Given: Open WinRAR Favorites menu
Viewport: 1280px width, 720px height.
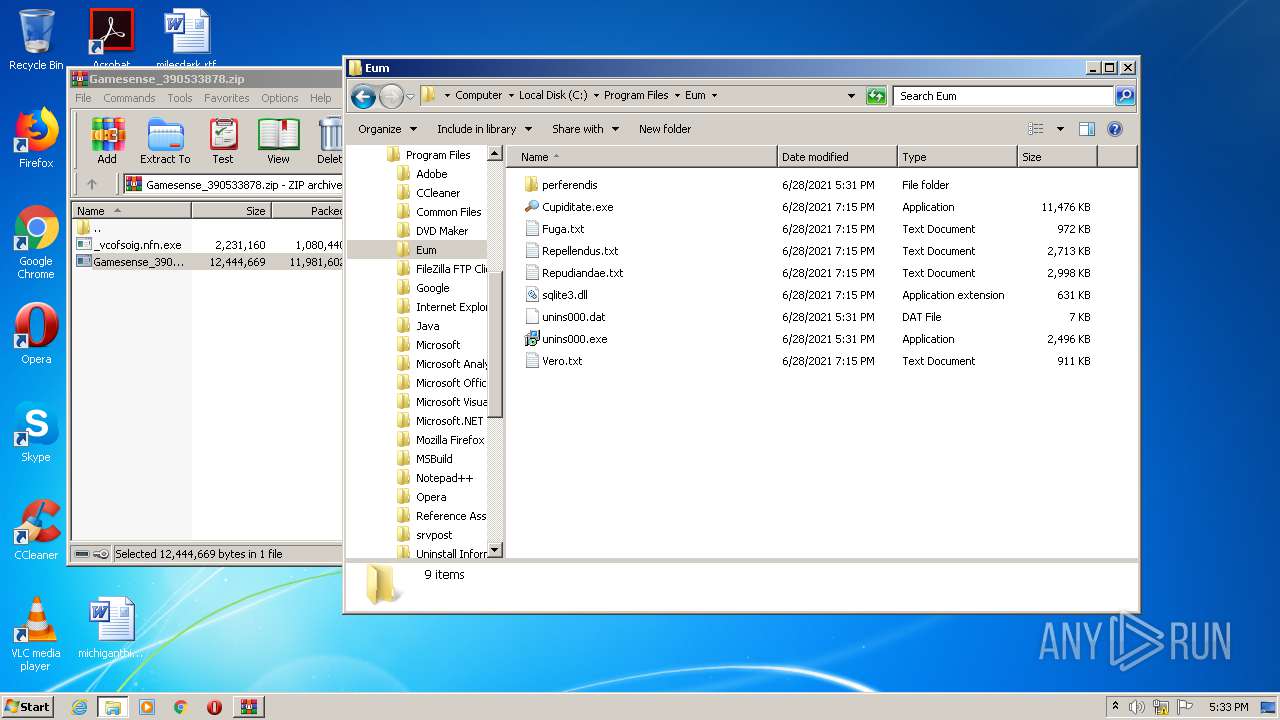Looking at the screenshot, I should coord(227,98).
